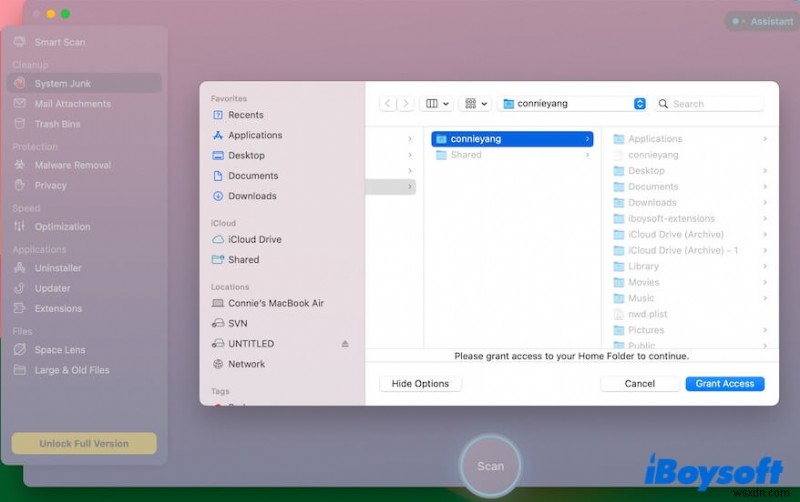
Task: Expand the Shared folder chevron in column
Action: 587,155
